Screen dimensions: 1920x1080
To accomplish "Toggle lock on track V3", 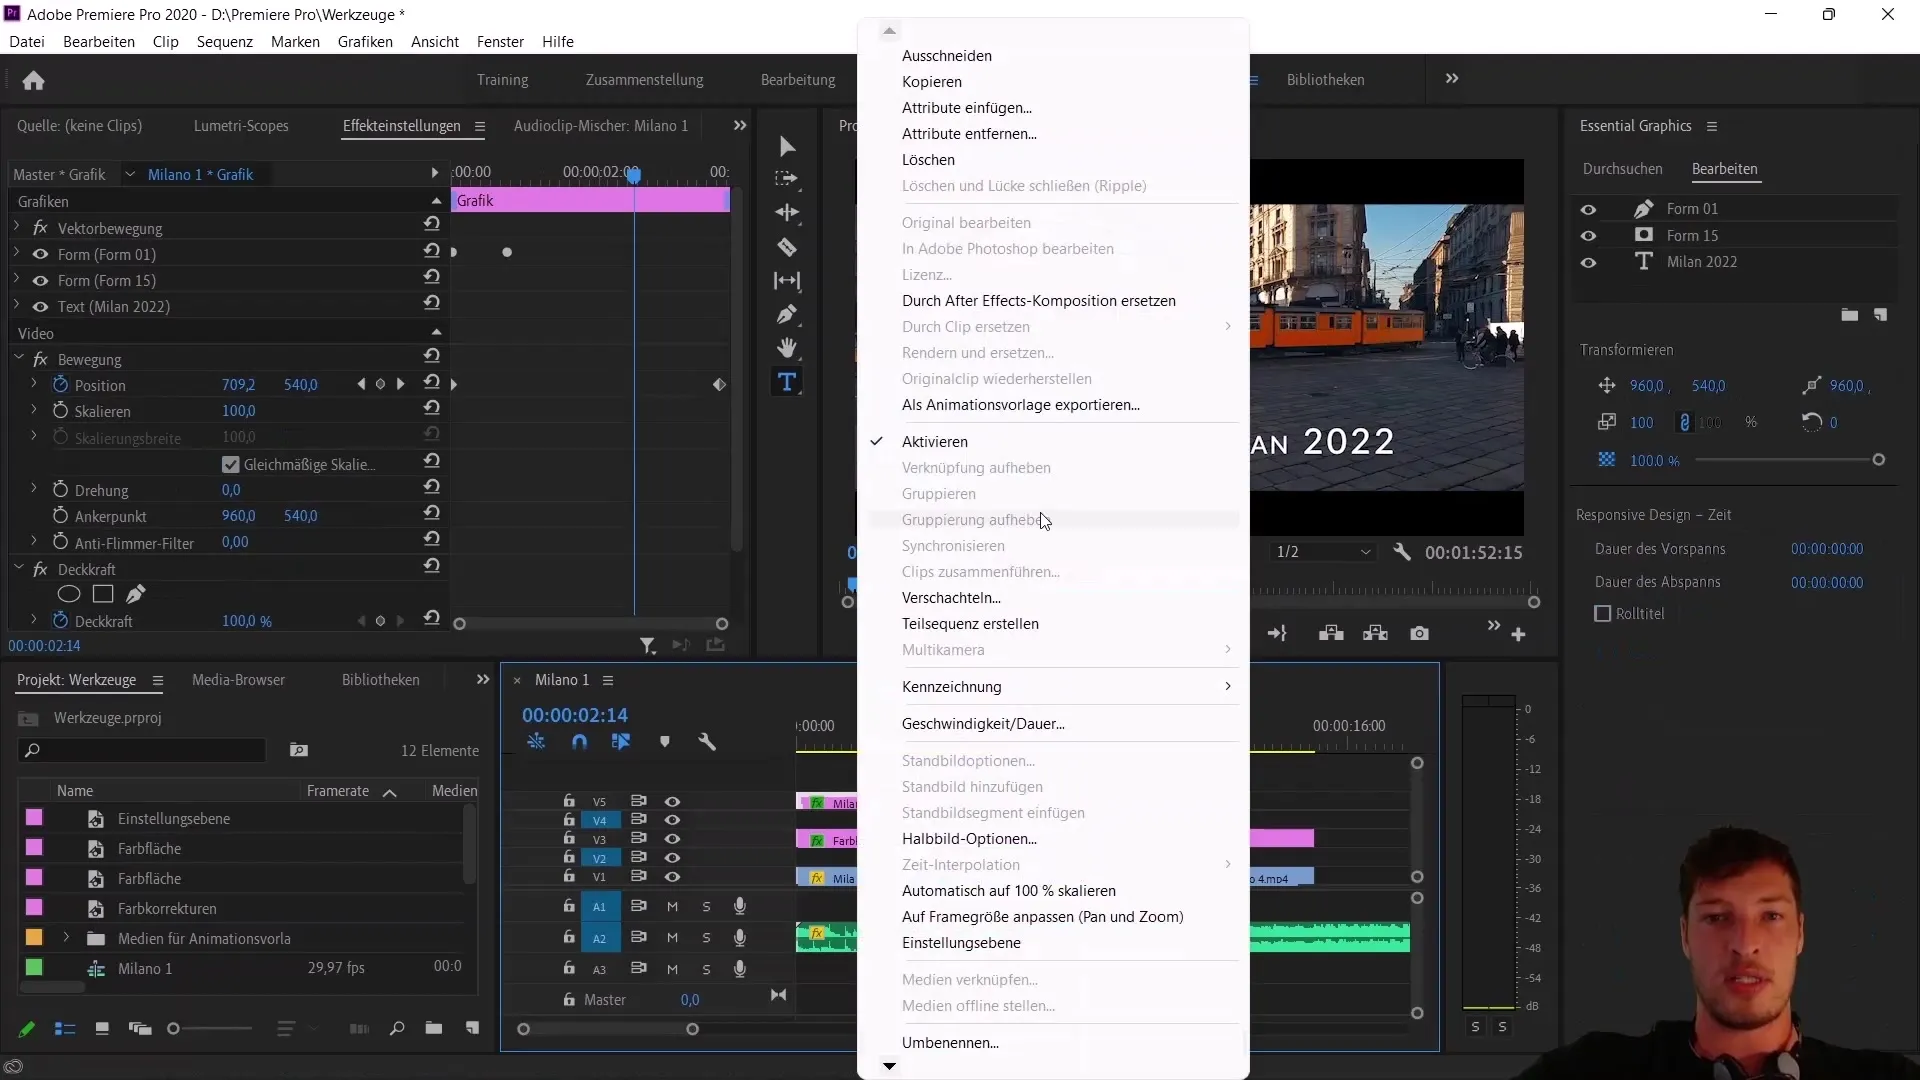I will click(569, 839).
